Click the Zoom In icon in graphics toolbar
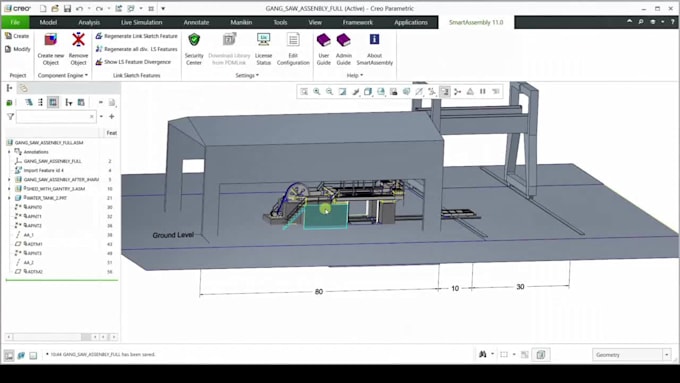The width and height of the screenshot is (680, 383). pyautogui.click(x=317, y=92)
